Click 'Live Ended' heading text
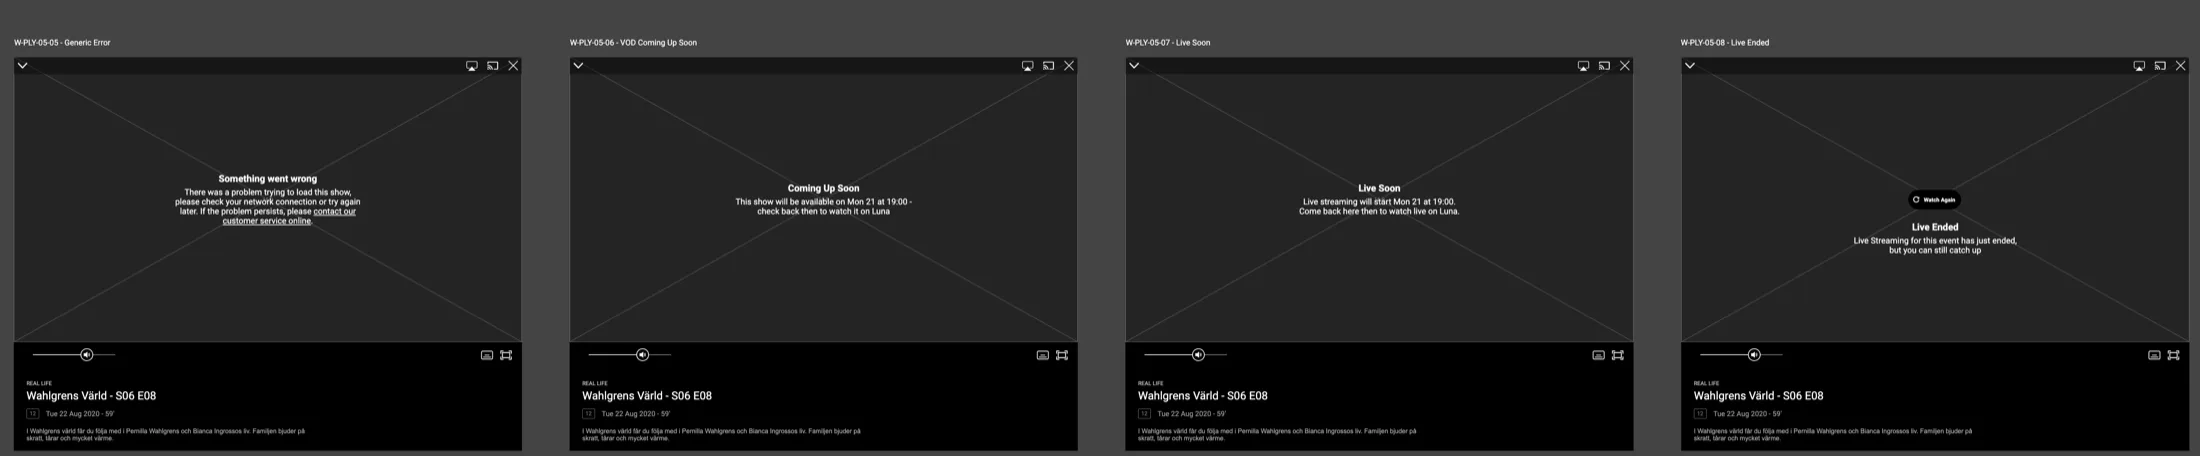Image resolution: width=2200 pixels, height=456 pixels. click(1935, 227)
